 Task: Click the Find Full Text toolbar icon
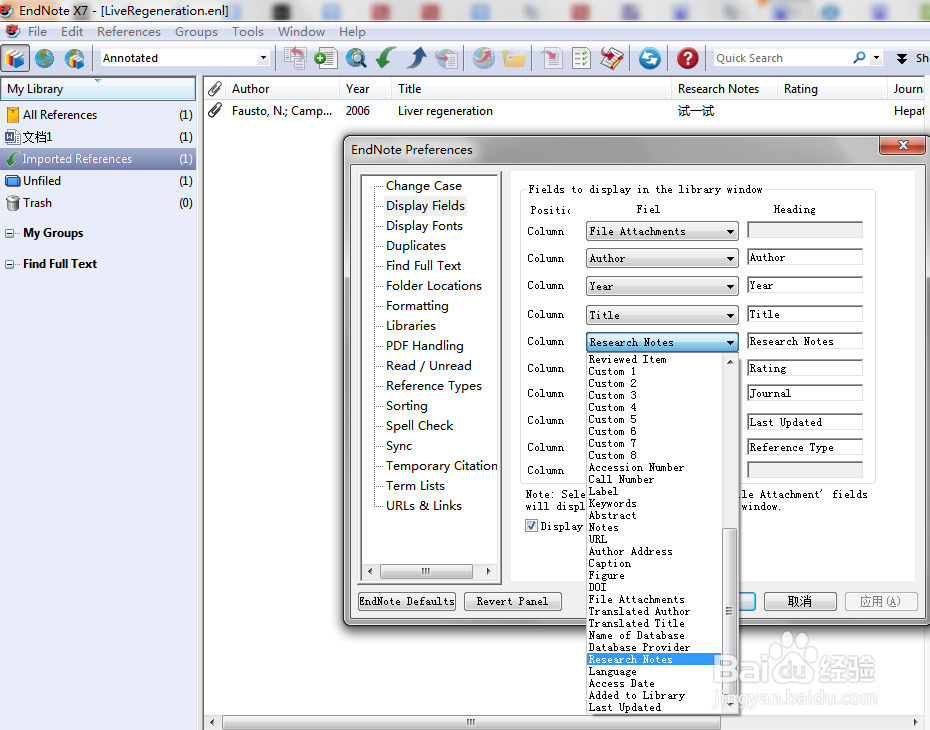coord(447,58)
